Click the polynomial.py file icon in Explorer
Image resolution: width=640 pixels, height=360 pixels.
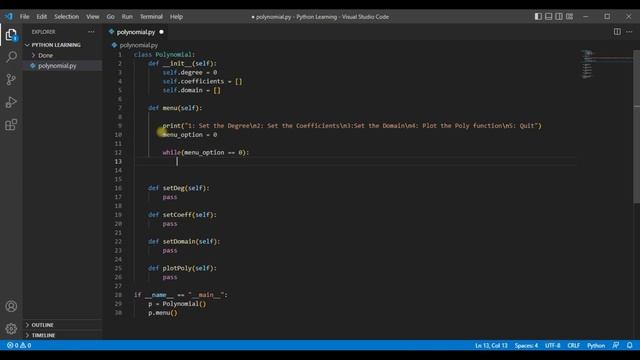pos(33,66)
